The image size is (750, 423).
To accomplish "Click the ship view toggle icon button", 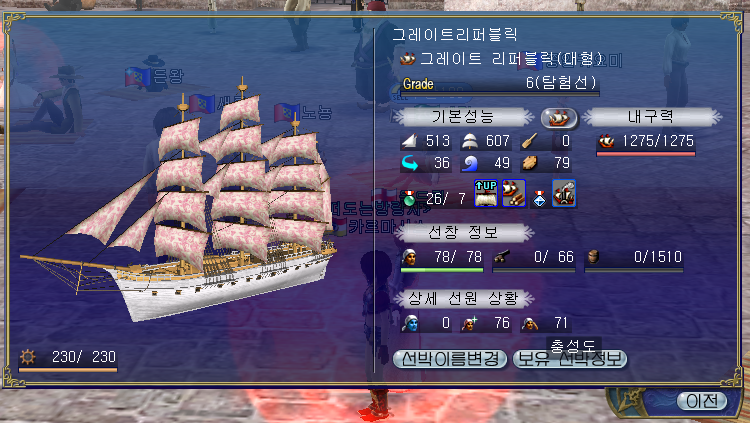I will coord(559,118).
